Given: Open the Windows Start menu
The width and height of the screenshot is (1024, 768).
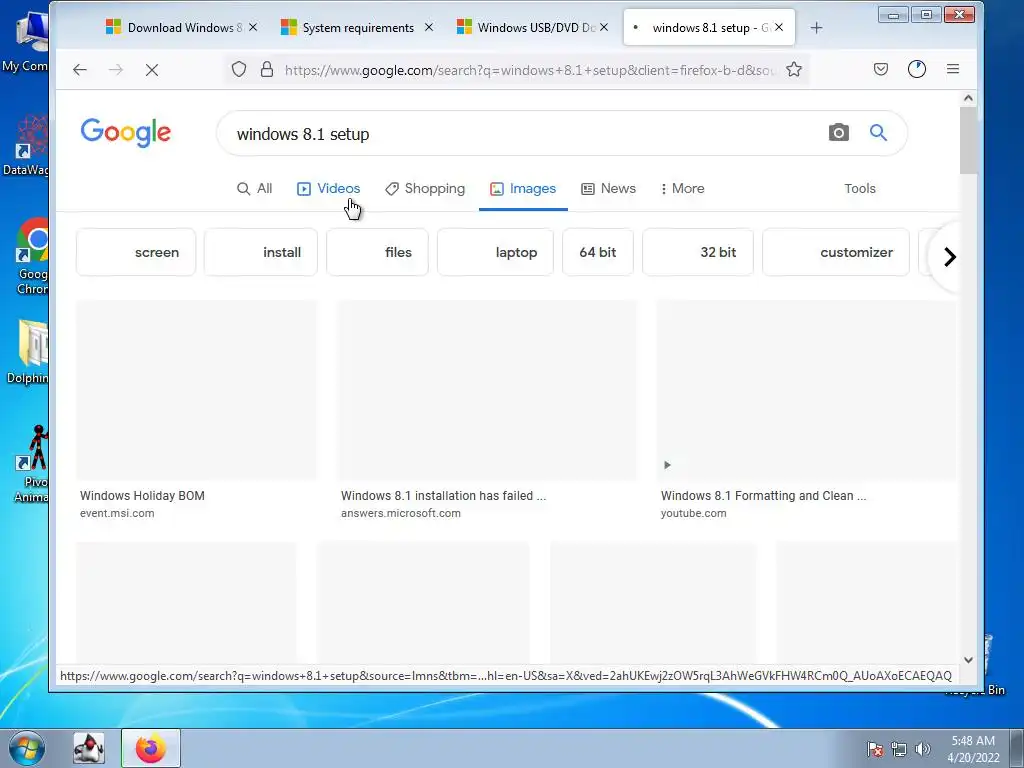Looking at the screenshot, I should (x=27, y=748).
